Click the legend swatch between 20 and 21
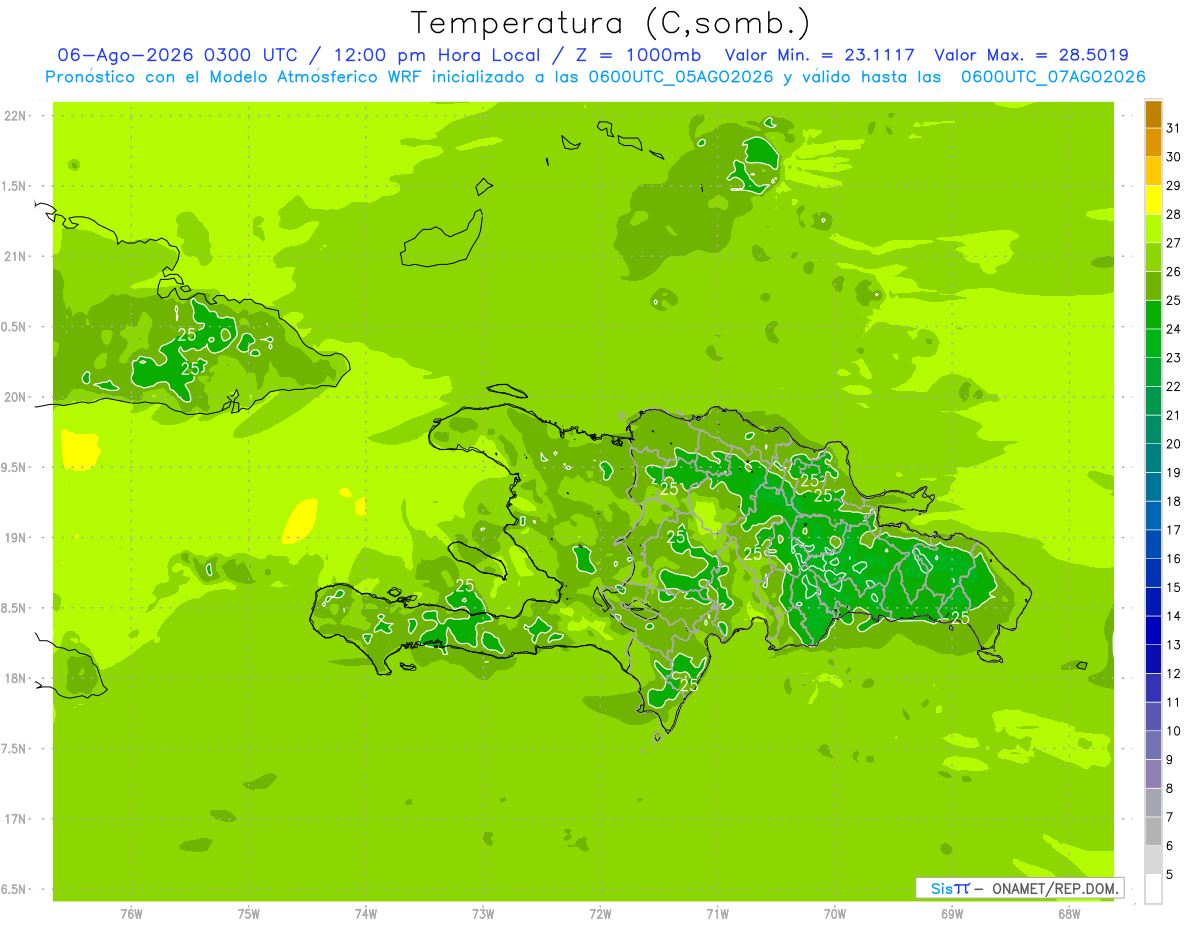The height and width of the screenshot is (927, 1200). pos(1153,430)
